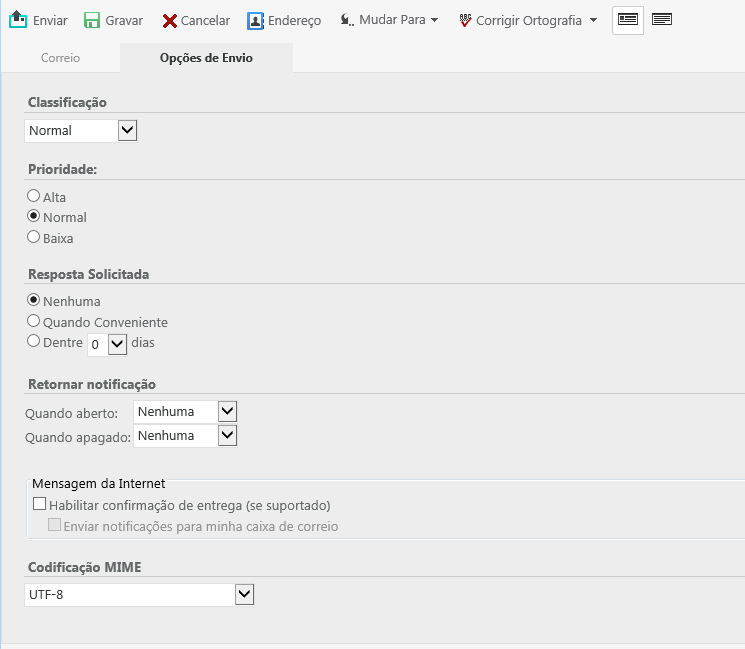Screen dimensions: 745x649
Task: Set priority to Alta
Action: click(x=33, y=196)
